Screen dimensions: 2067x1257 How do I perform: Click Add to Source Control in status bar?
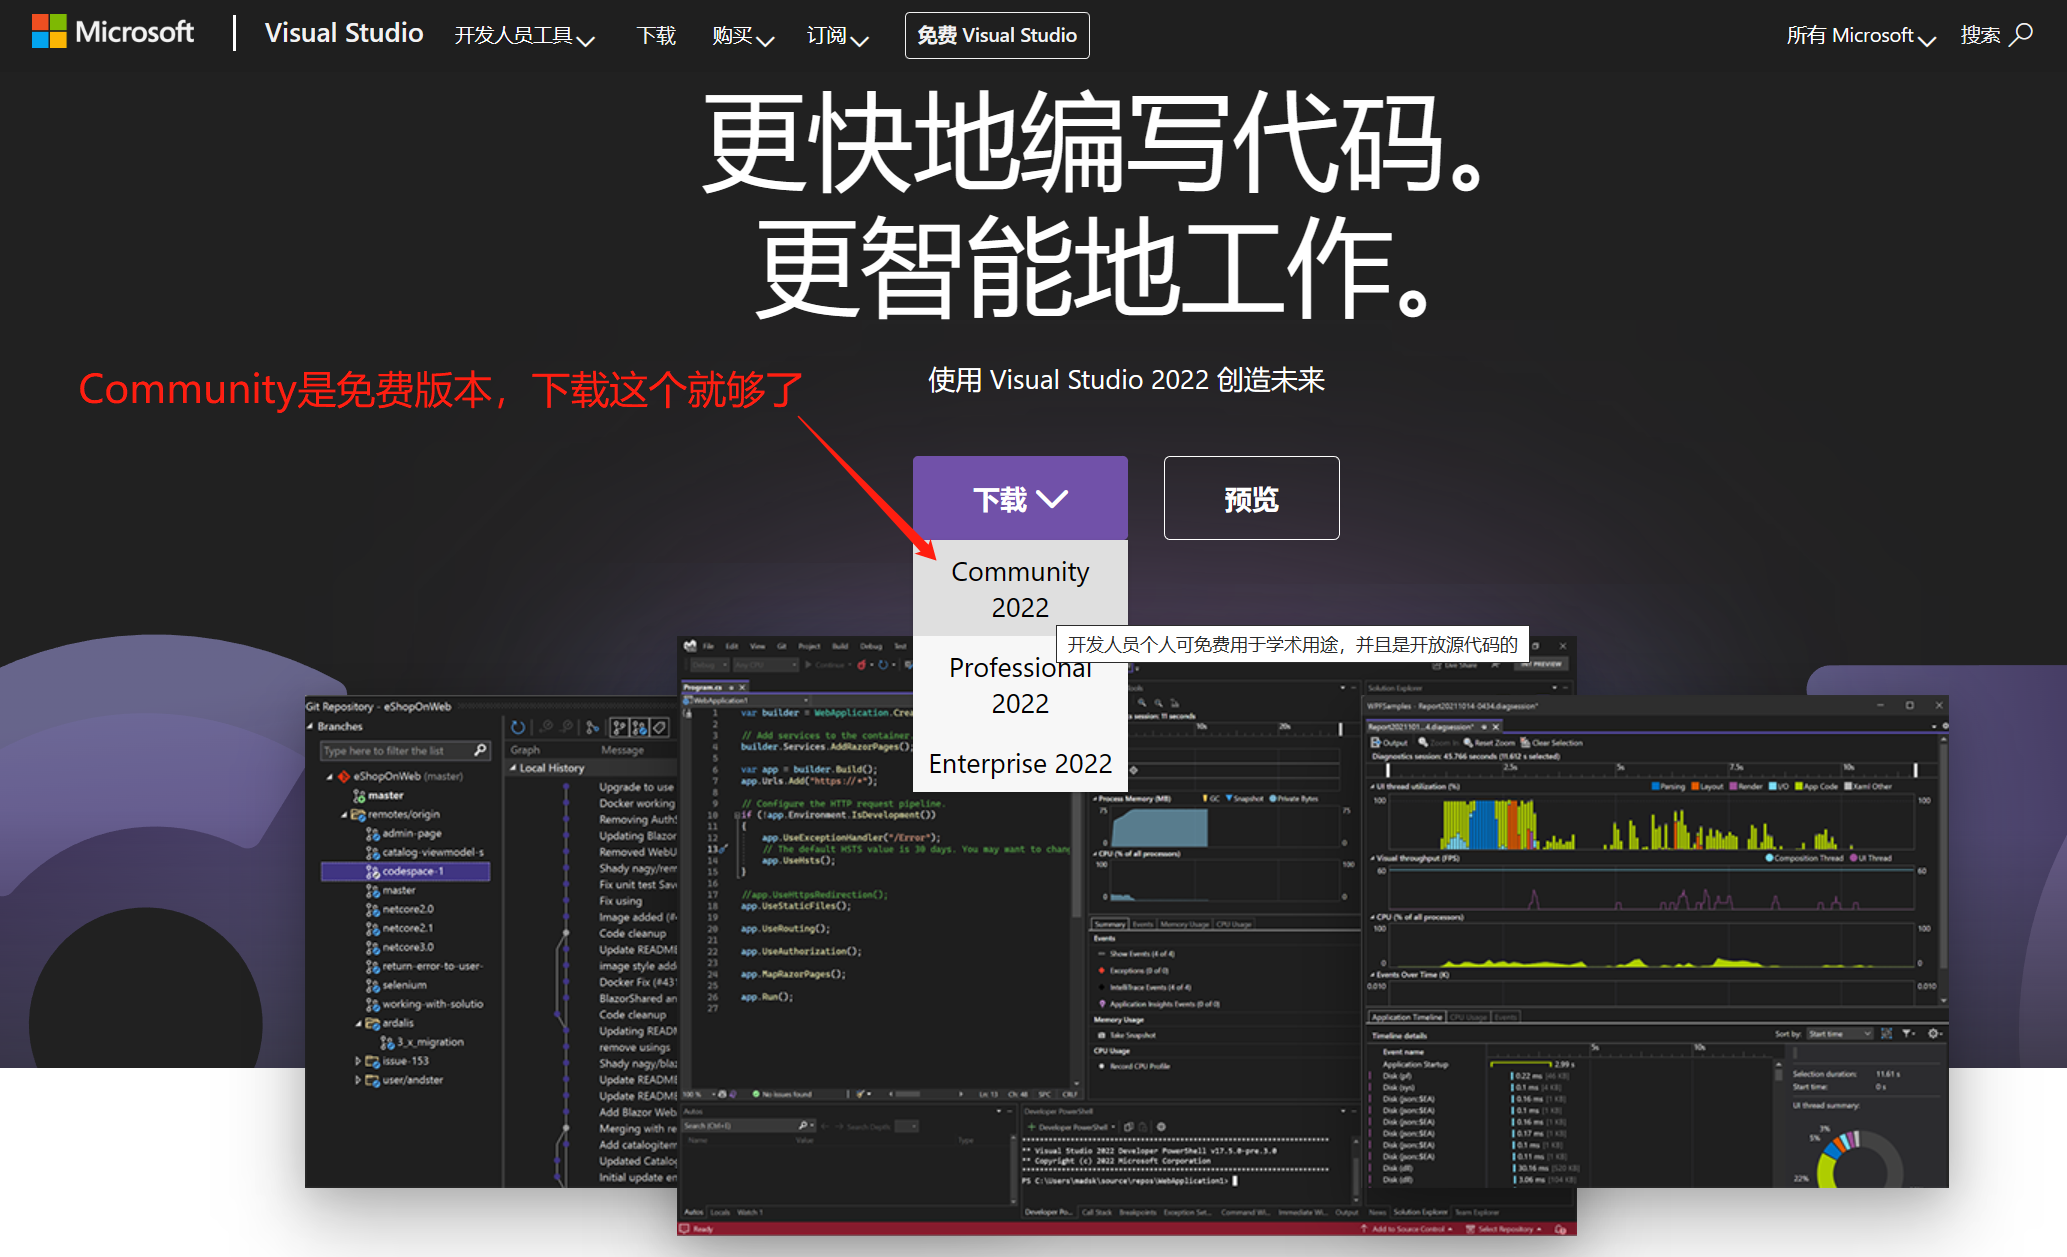point(1407,1229)
